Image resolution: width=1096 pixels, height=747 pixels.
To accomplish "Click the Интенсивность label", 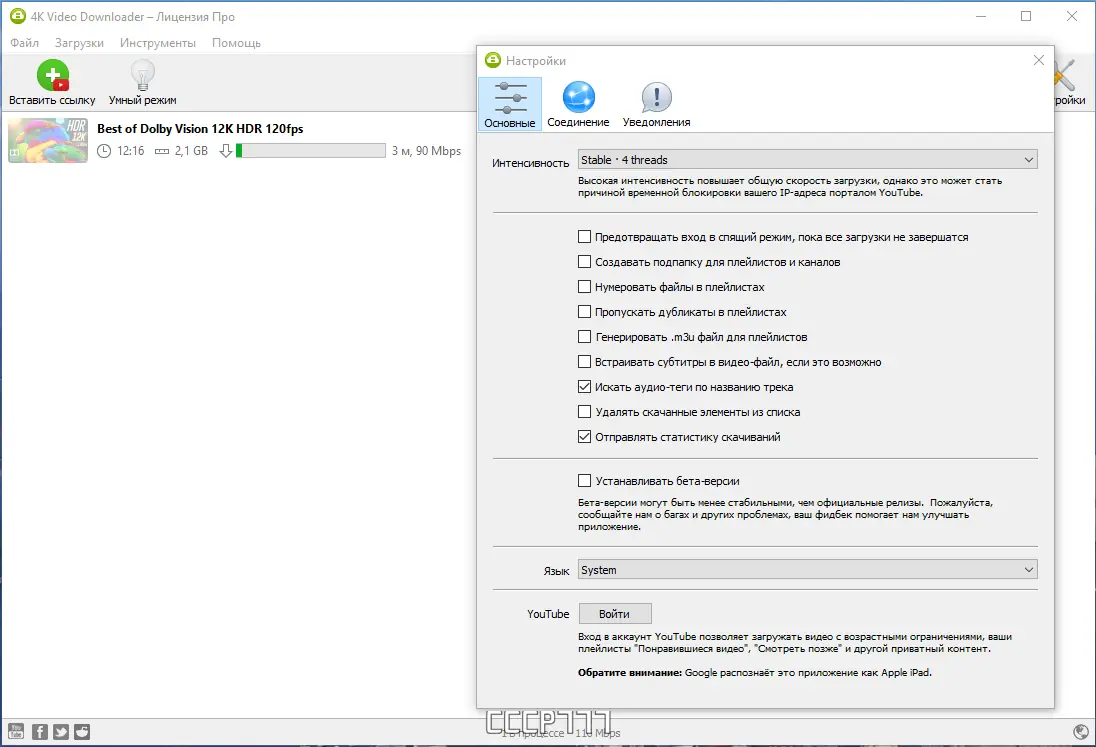I will click(x=531, y=163).
